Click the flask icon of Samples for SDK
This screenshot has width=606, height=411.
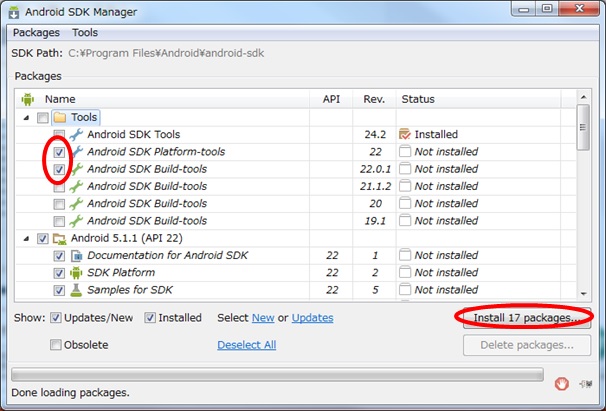coord(76,290)
